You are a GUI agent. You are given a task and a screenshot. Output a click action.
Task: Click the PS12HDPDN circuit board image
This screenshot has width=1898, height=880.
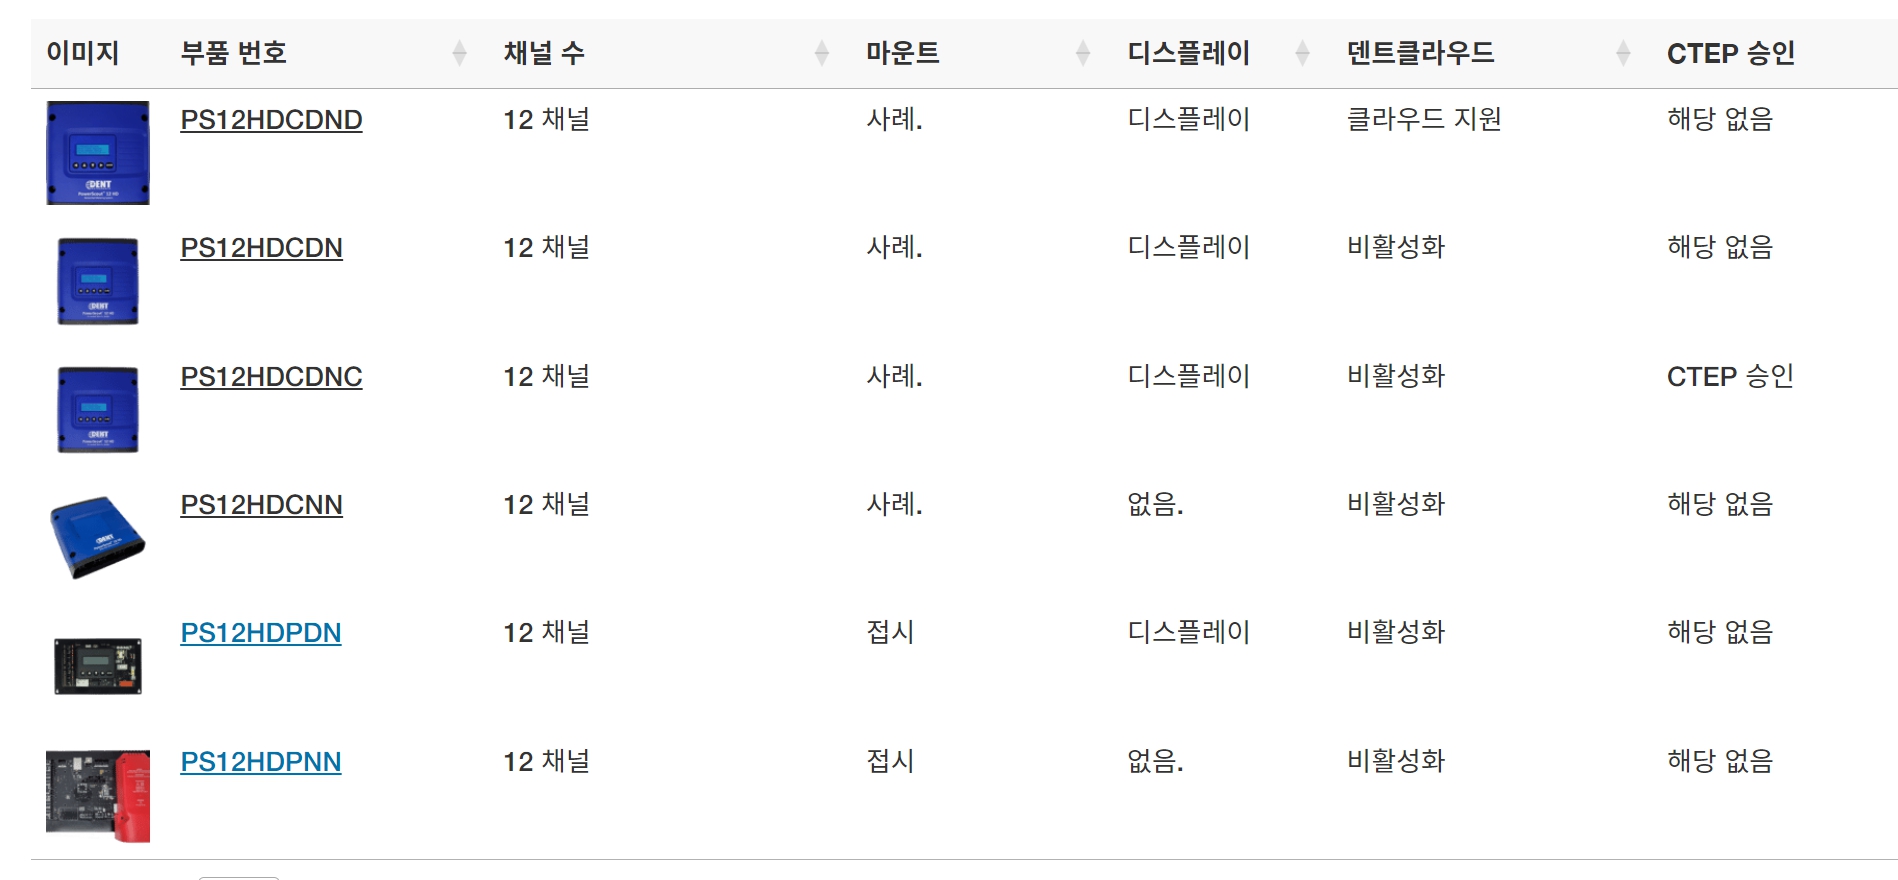98,666
